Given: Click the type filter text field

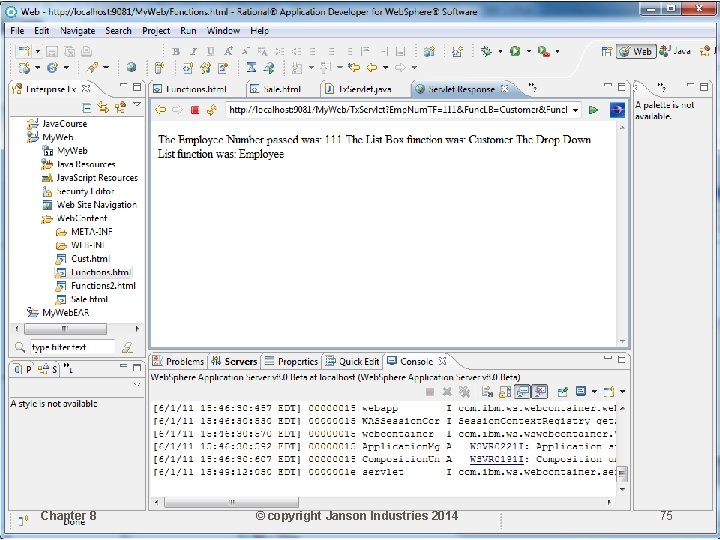Looking at the screenshot, I should (x=72, y=348).
